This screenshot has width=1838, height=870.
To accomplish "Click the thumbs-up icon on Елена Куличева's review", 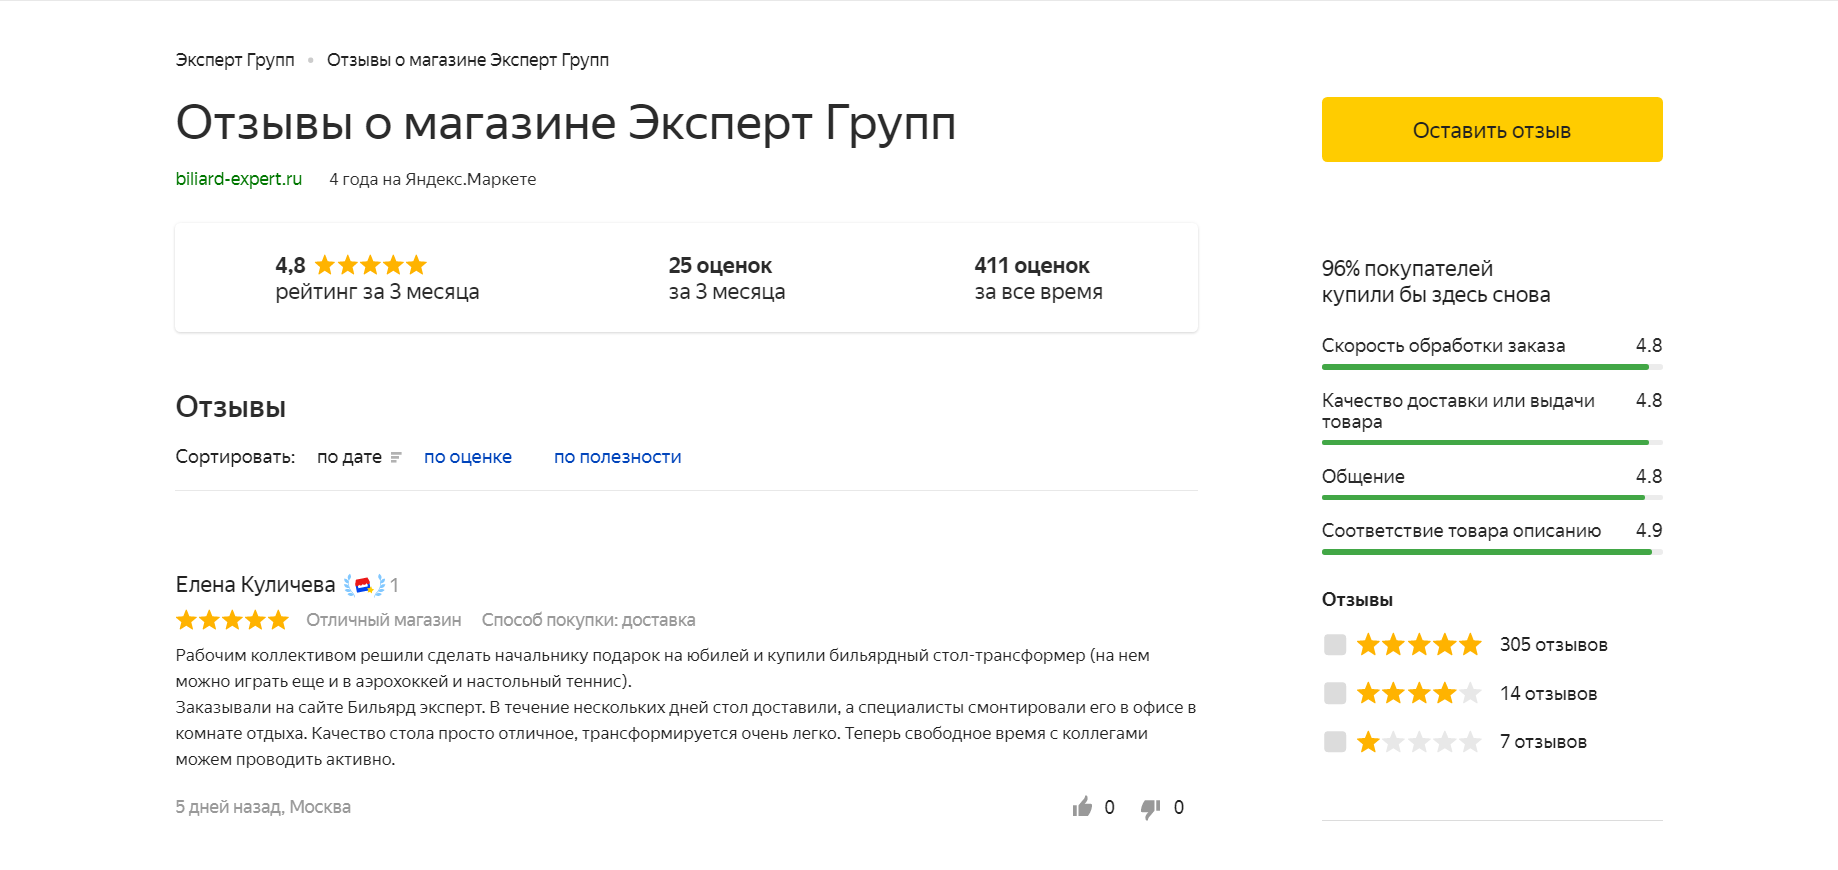I will (x=1082, y=807).
